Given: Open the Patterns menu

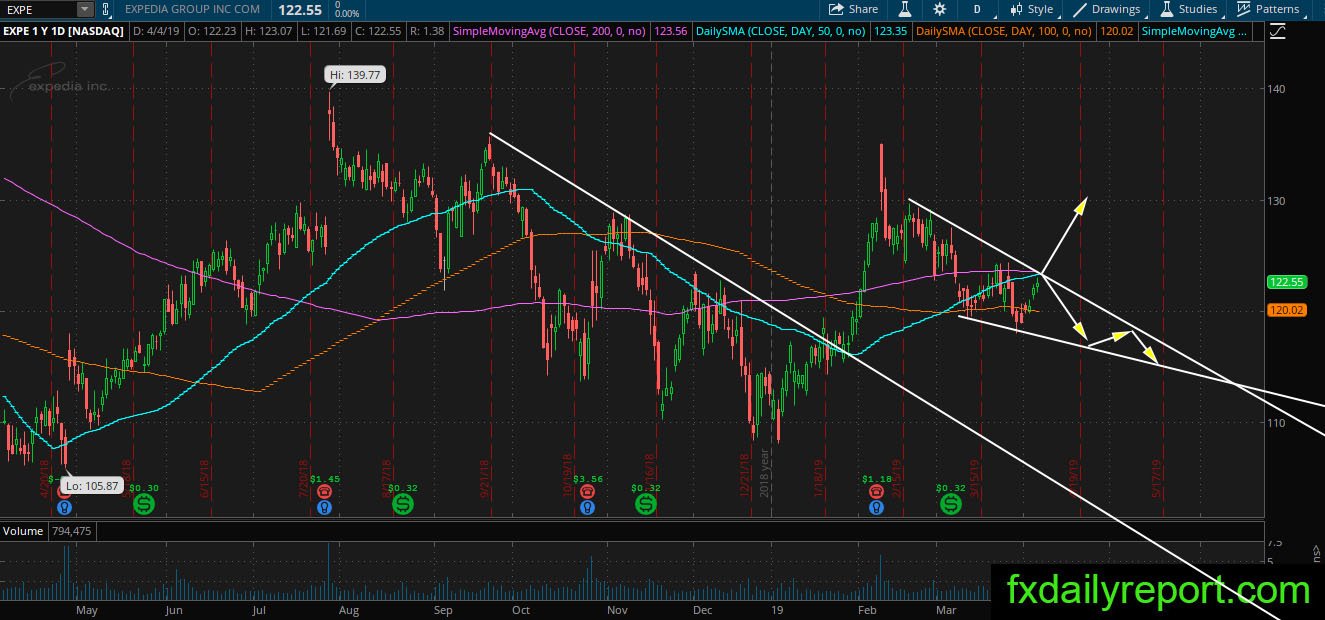Looking at the screenshot, I should point(1267,9).
